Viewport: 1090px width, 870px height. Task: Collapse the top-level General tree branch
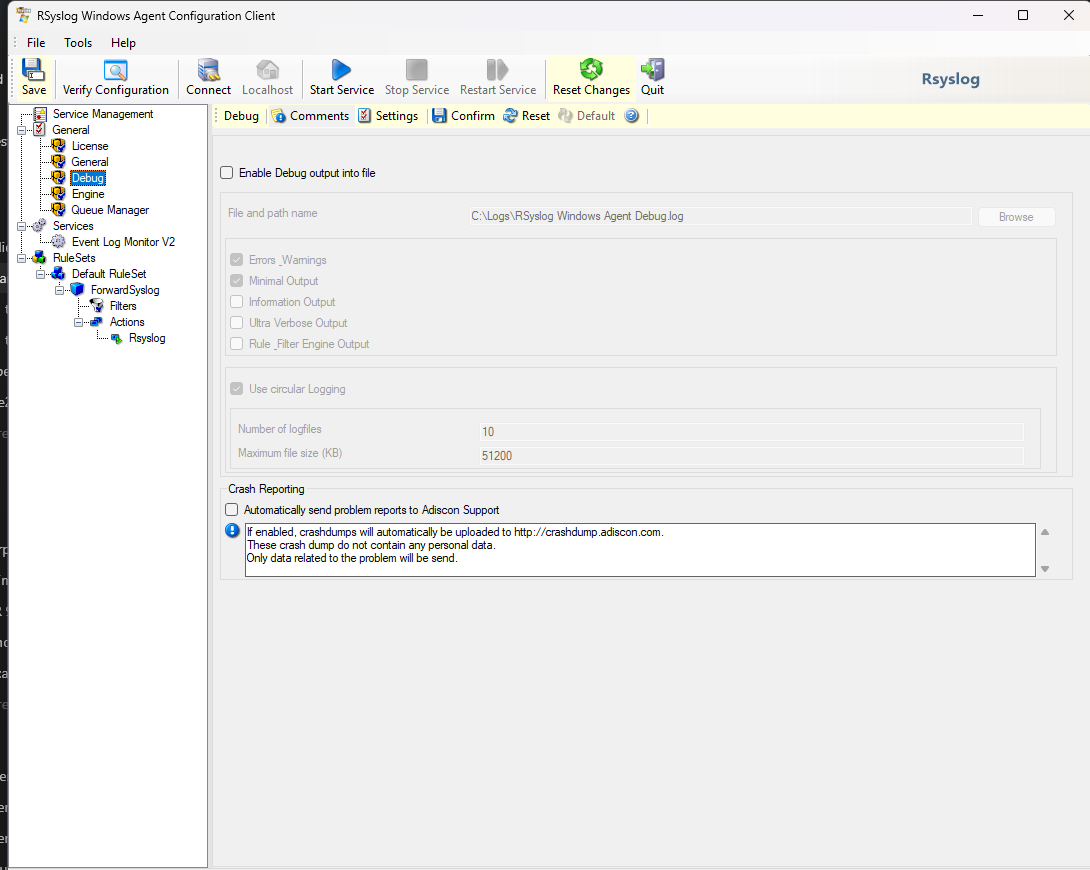tap(22, 130)
